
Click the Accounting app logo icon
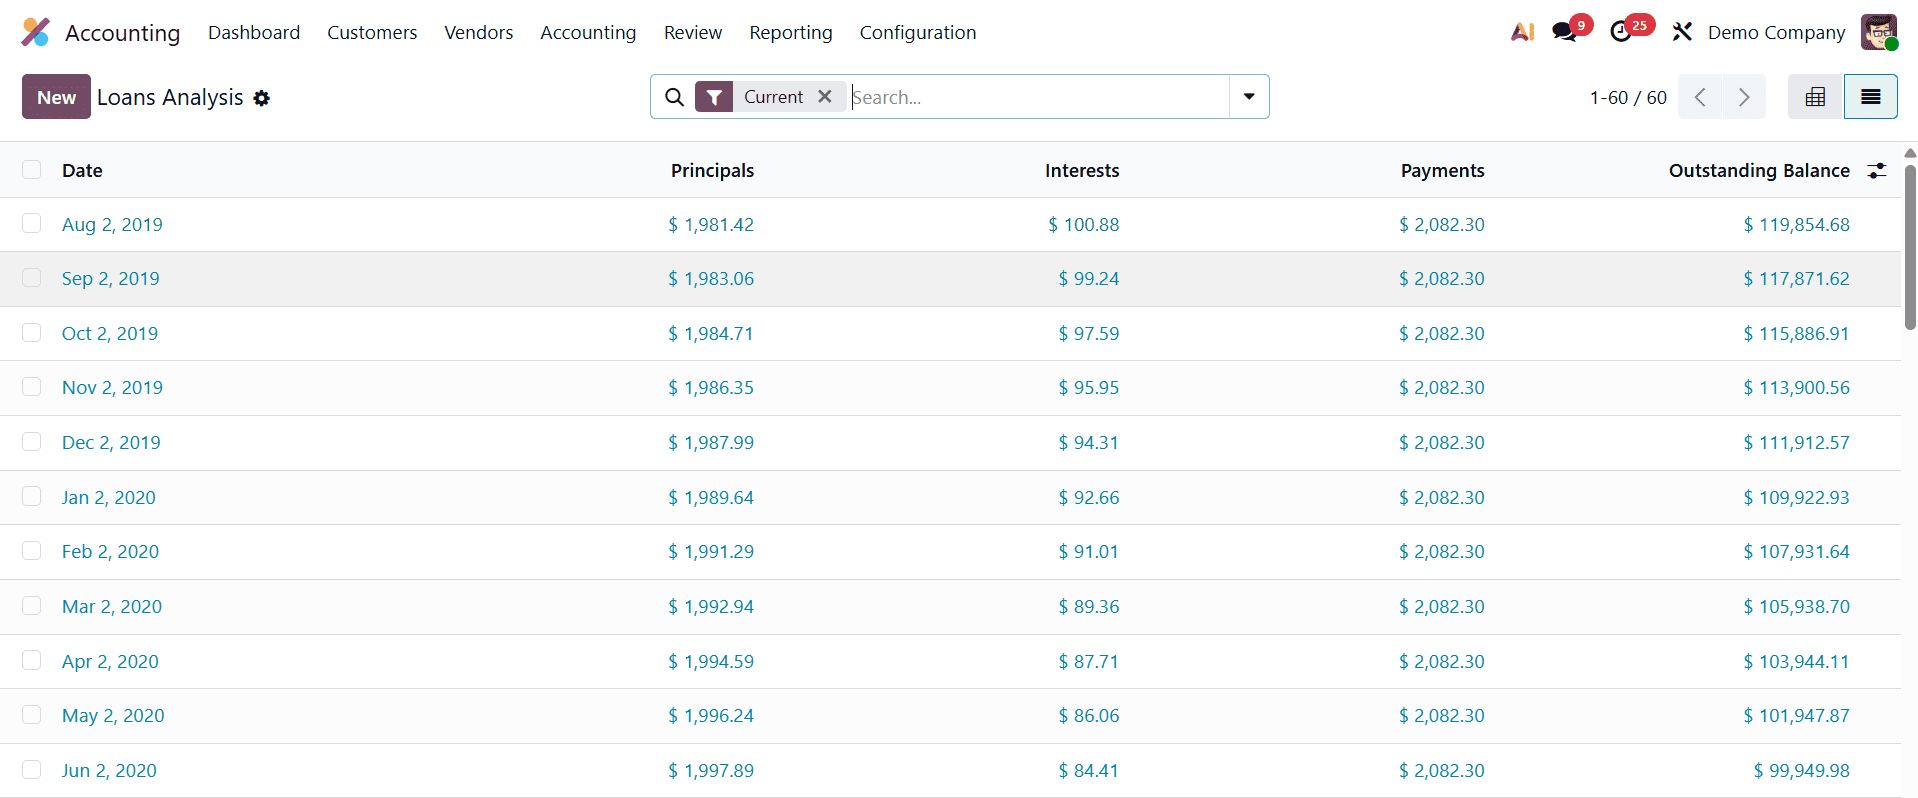pos(36,32)
